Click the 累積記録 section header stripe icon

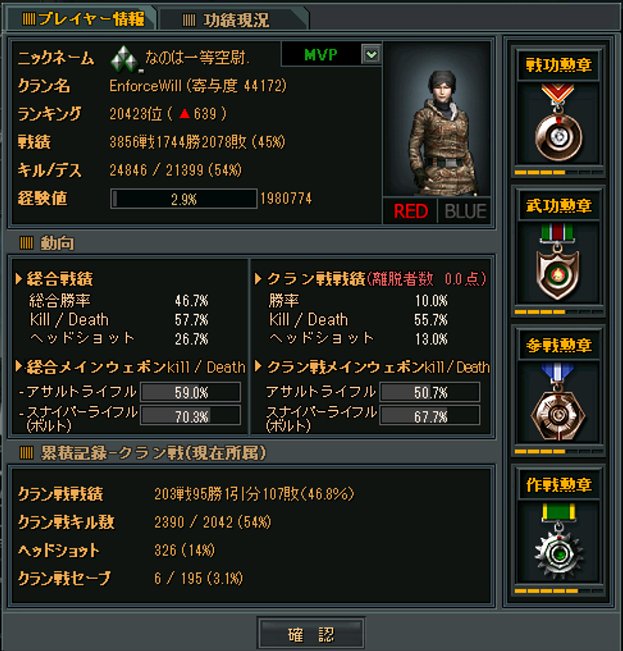26,453
